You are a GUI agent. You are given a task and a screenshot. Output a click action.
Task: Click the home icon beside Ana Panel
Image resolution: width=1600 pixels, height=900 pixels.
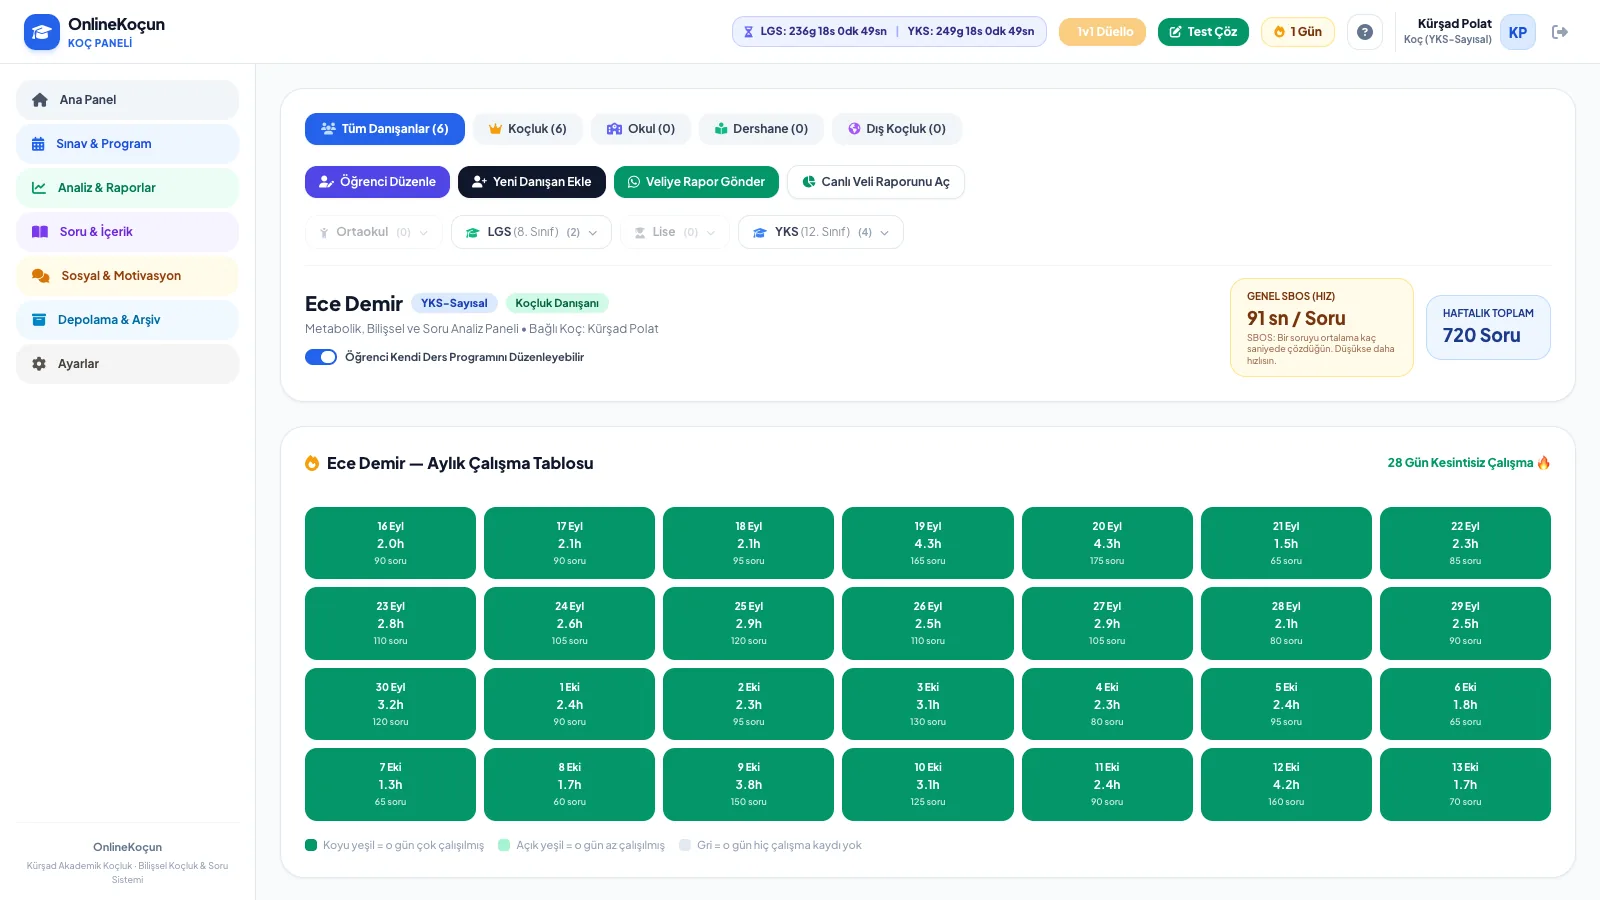click(40, 100)
